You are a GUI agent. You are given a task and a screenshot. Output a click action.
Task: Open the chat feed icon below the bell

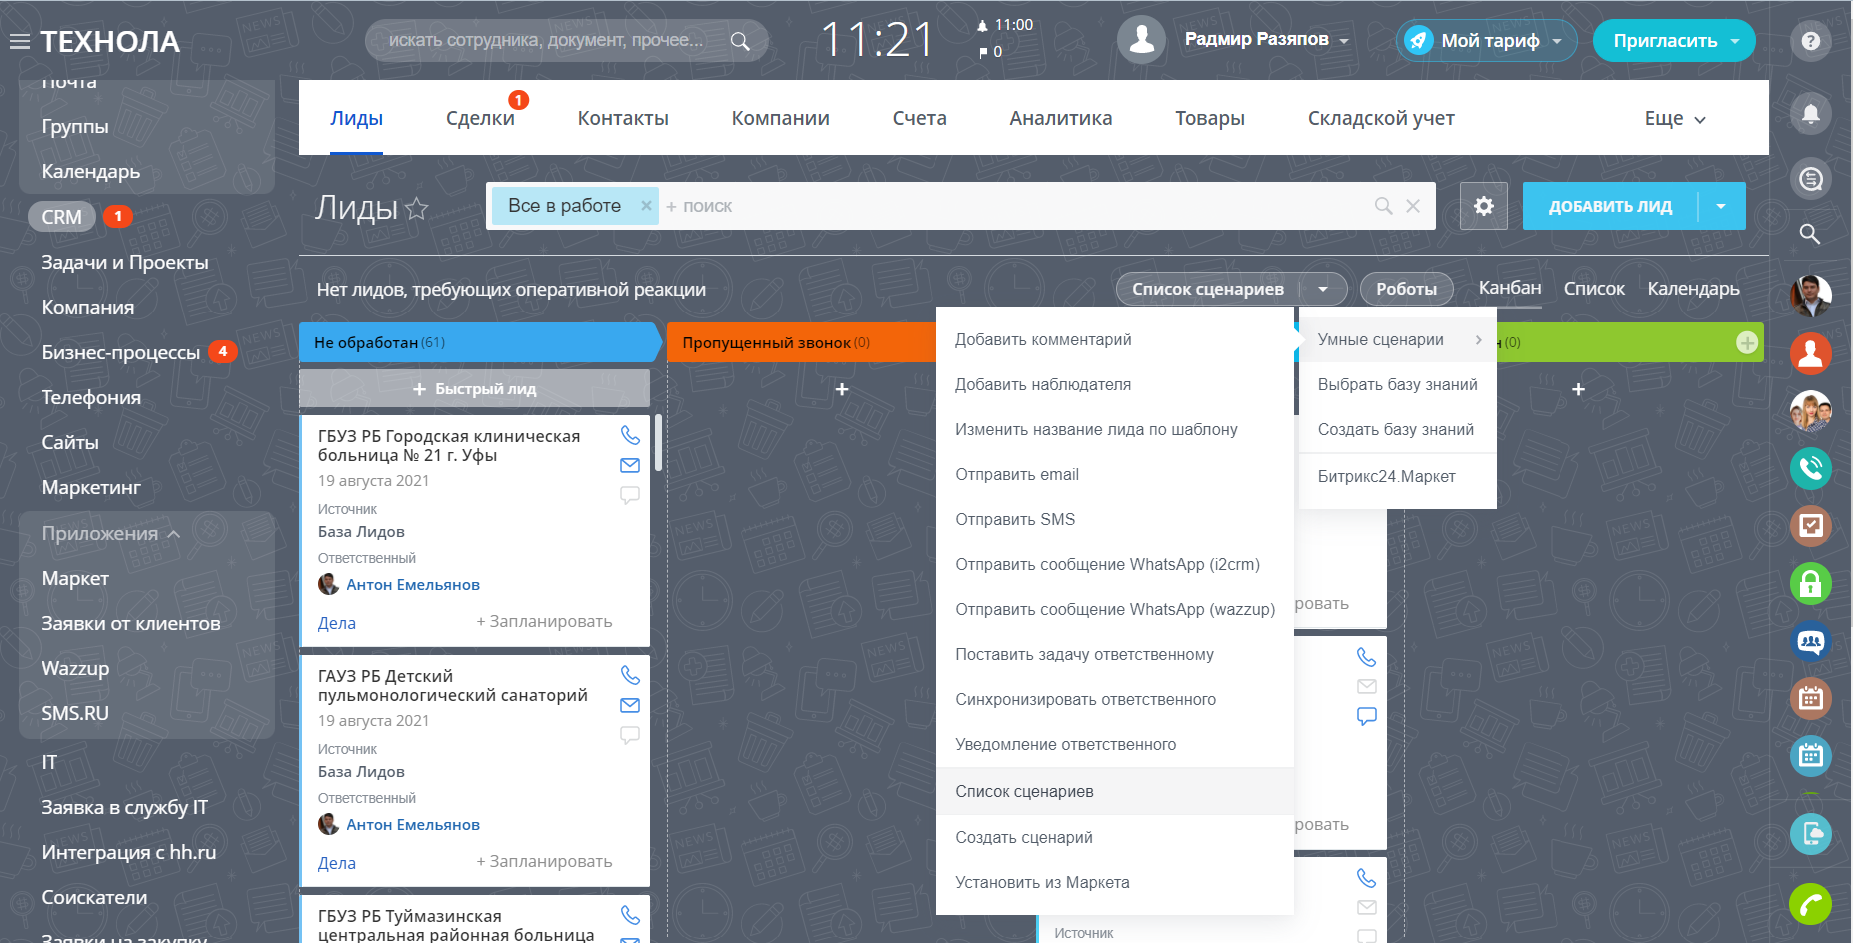[1811, 179]
